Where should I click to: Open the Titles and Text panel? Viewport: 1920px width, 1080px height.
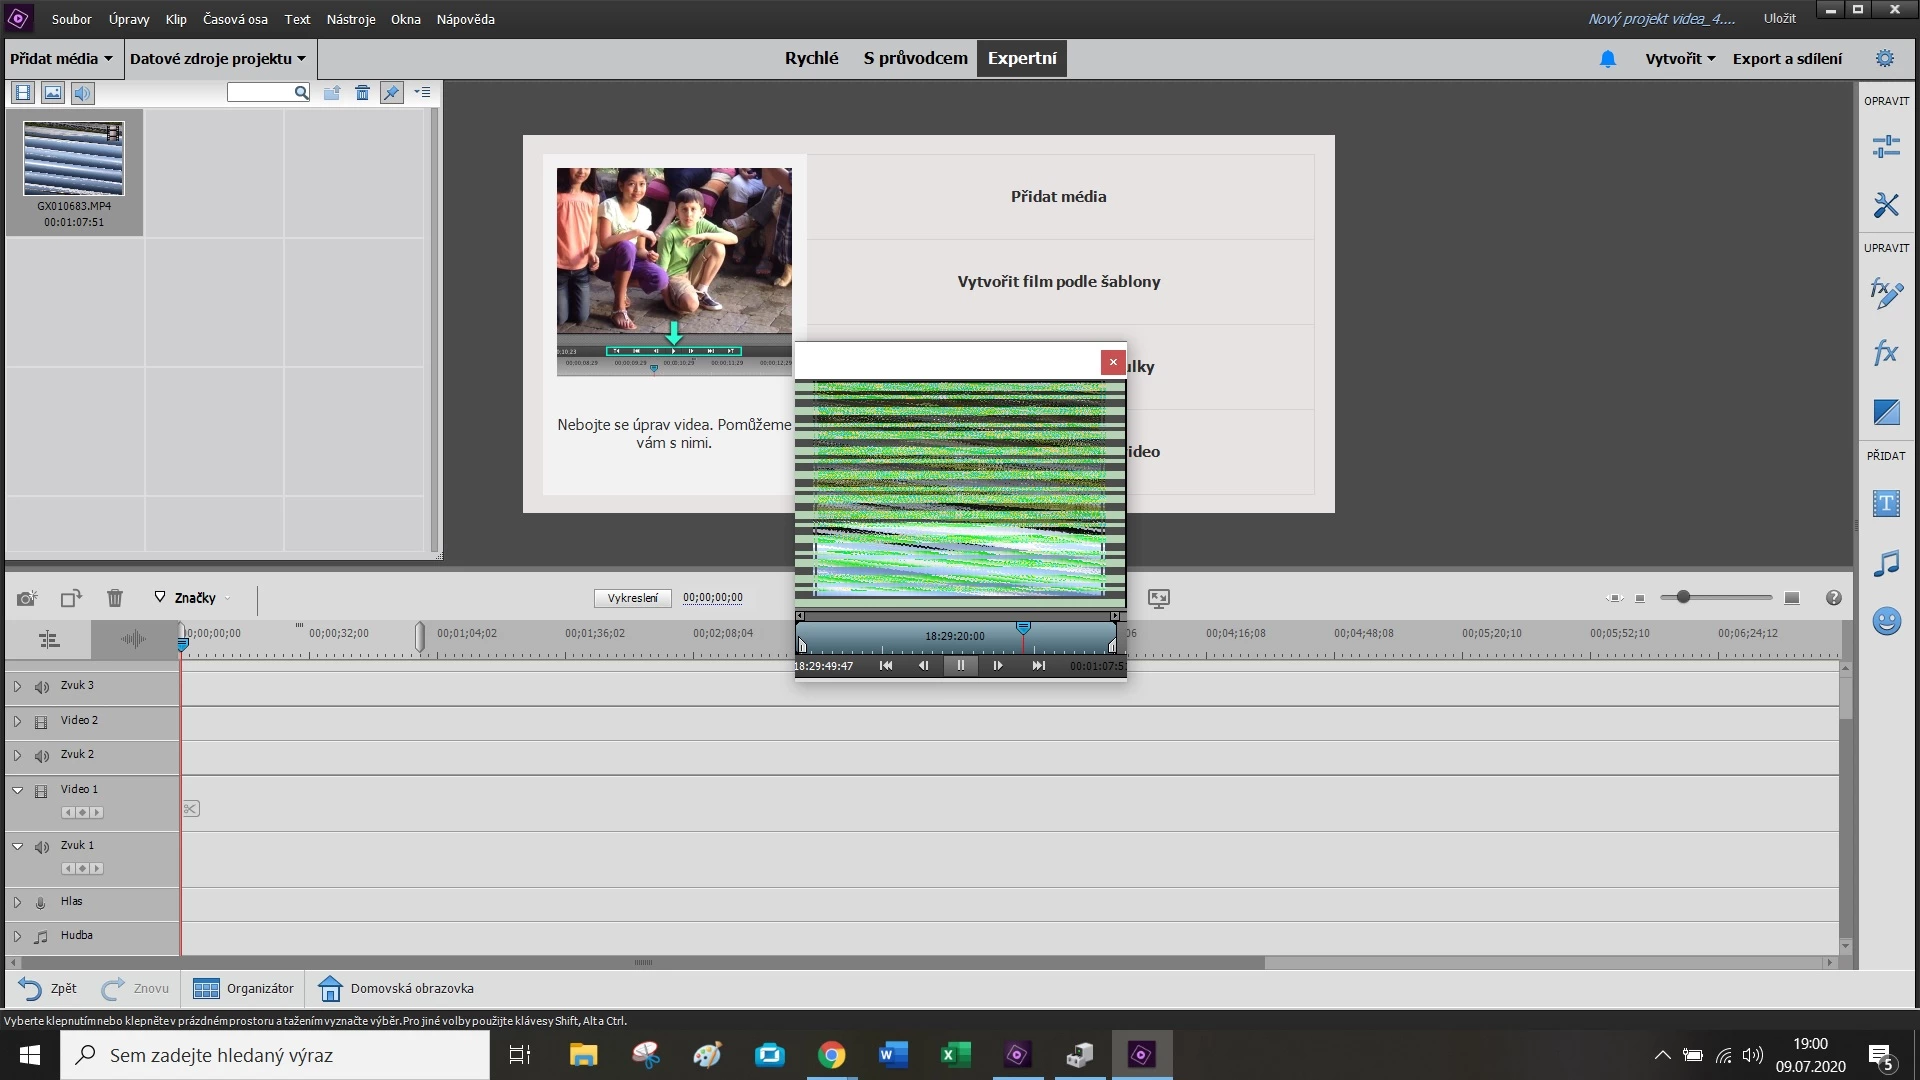click(1886, 504)
